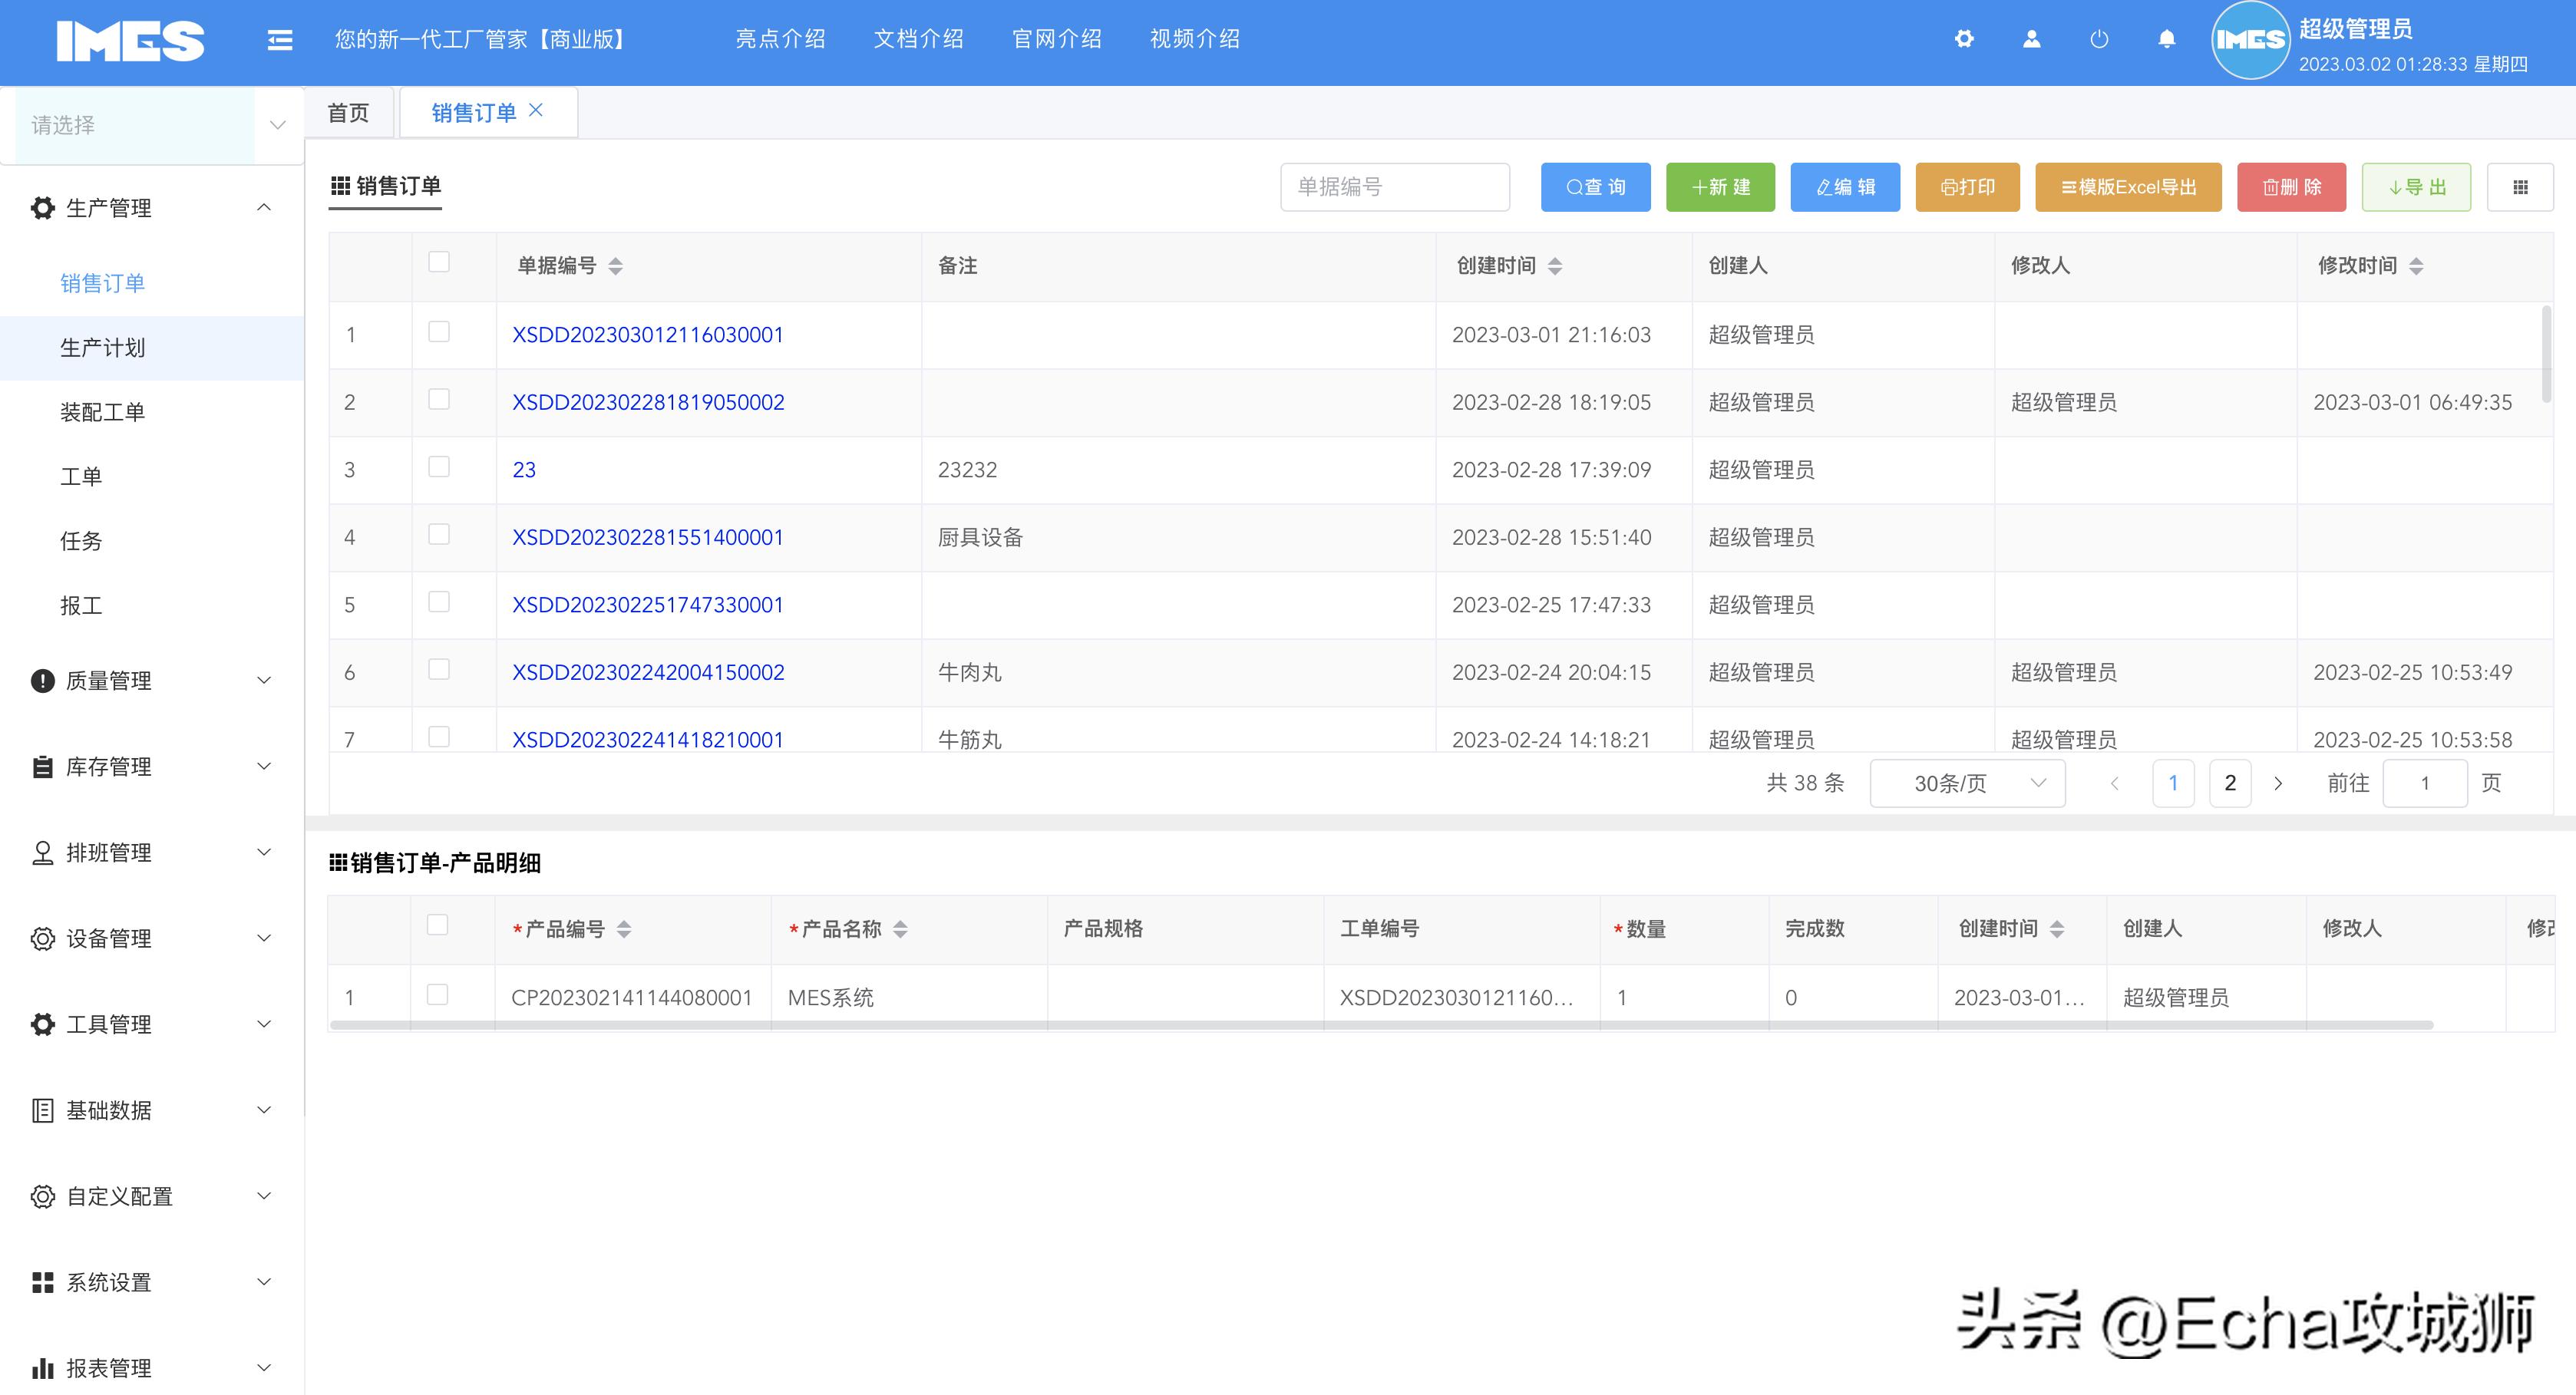Click the 生产管理 gear icon in sidebar
Screen dimensions: 2576x1395
click(41, 208)
